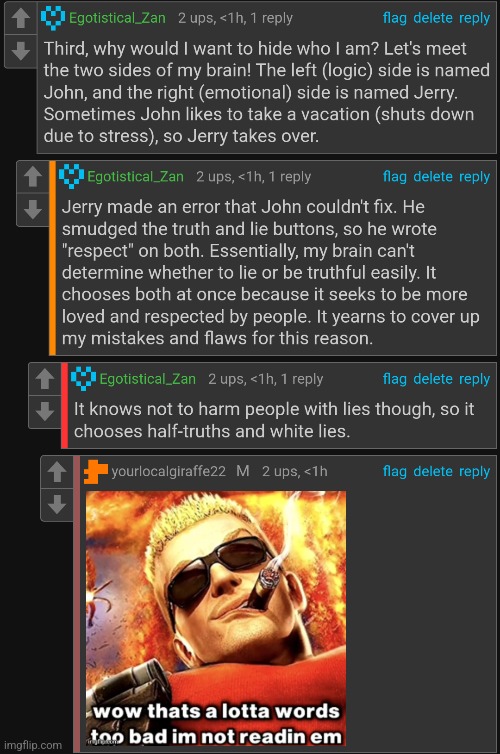Open Egotistical_Zan's profile from the first comment

tap(117, 18)
